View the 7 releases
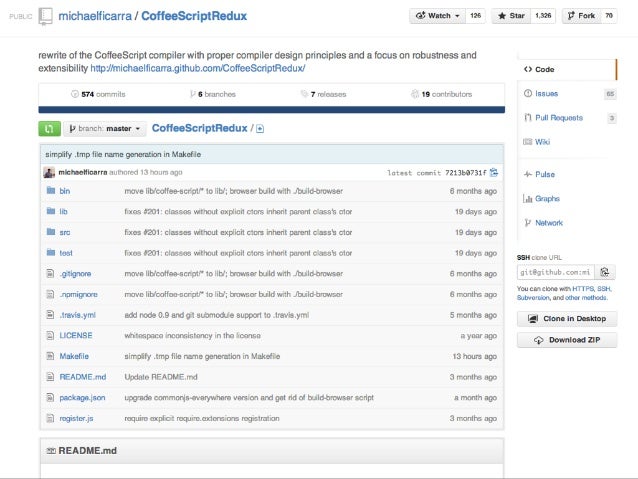The image size is (638, 479). 323,94
